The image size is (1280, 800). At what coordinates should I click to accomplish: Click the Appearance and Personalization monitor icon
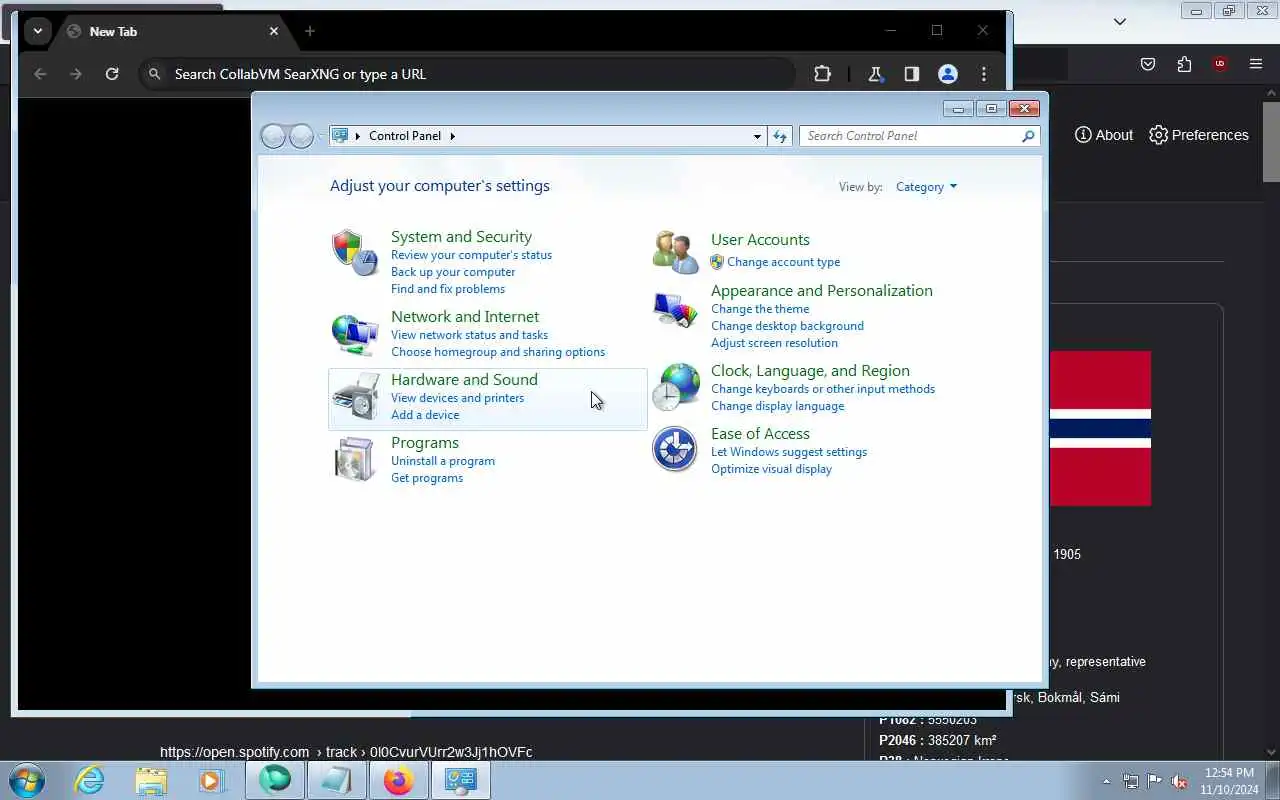click(675, 310)
